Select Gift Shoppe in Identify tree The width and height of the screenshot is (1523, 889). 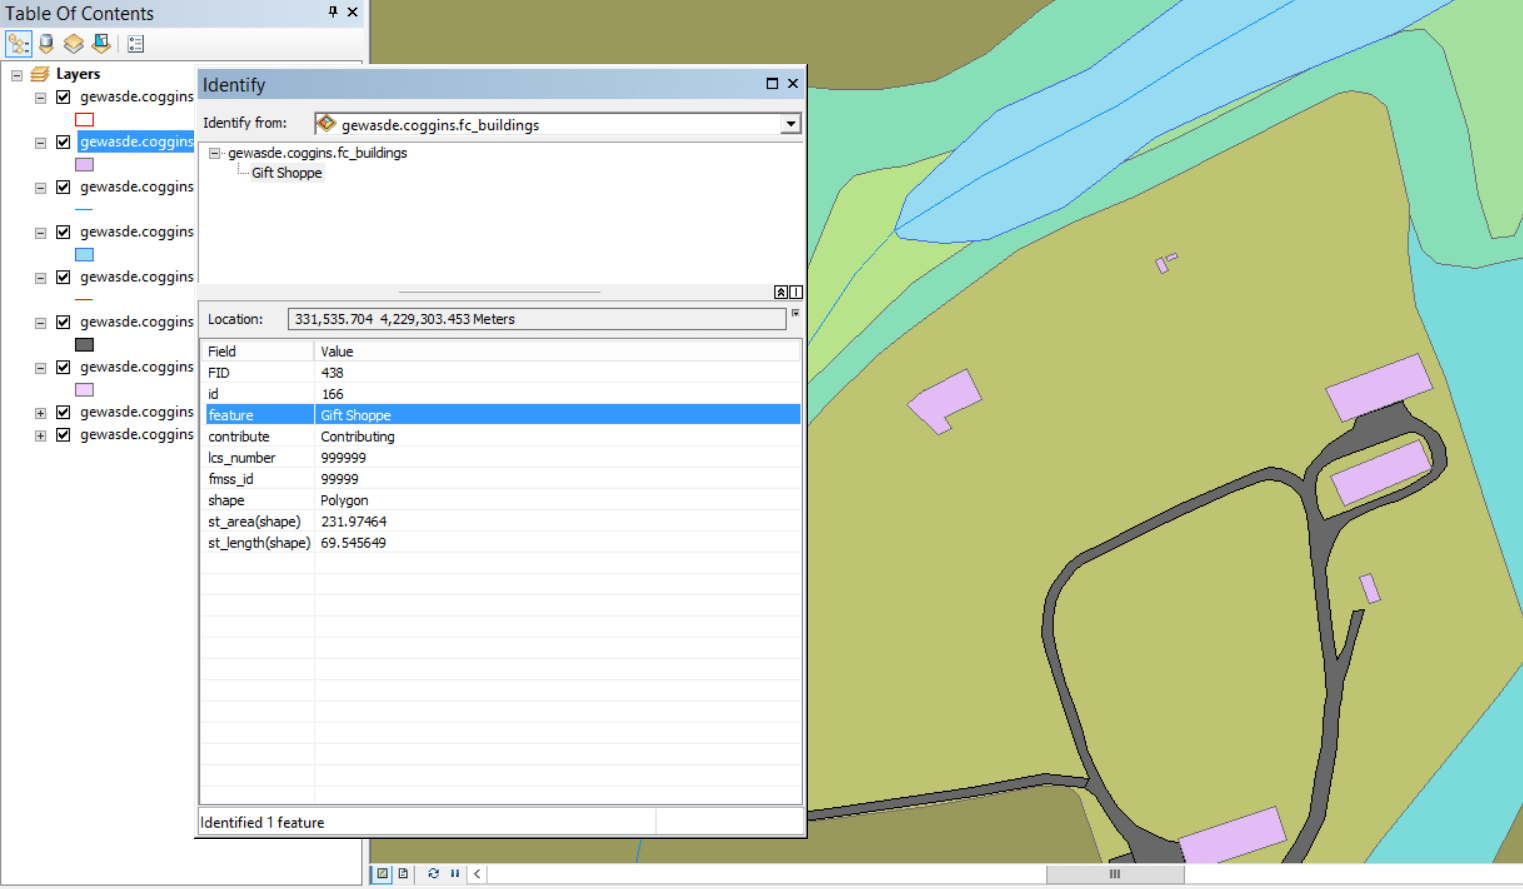(x=287, y=173)
